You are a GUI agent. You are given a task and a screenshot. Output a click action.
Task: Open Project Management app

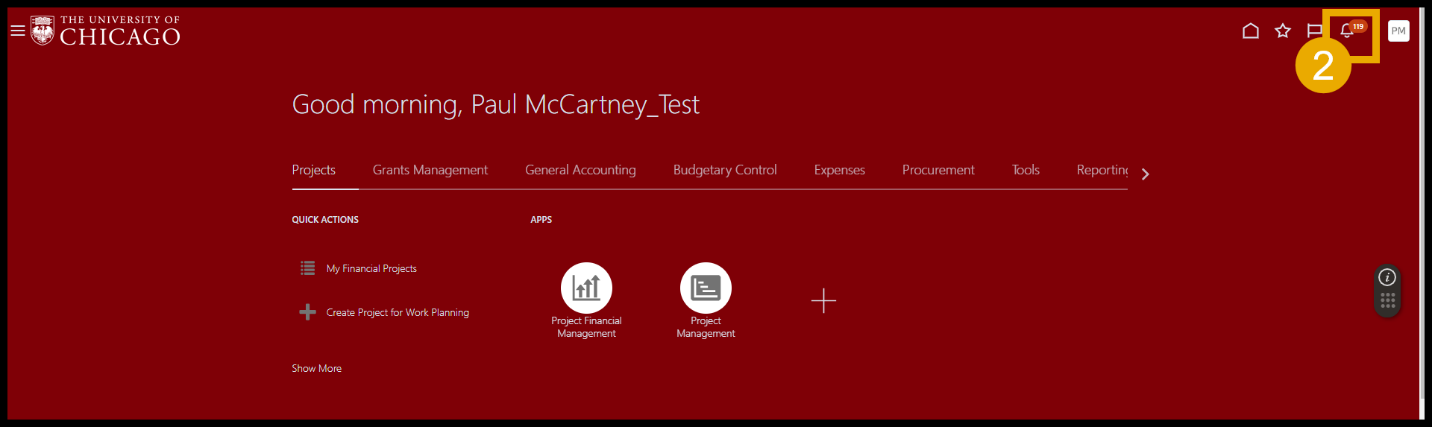705,288
